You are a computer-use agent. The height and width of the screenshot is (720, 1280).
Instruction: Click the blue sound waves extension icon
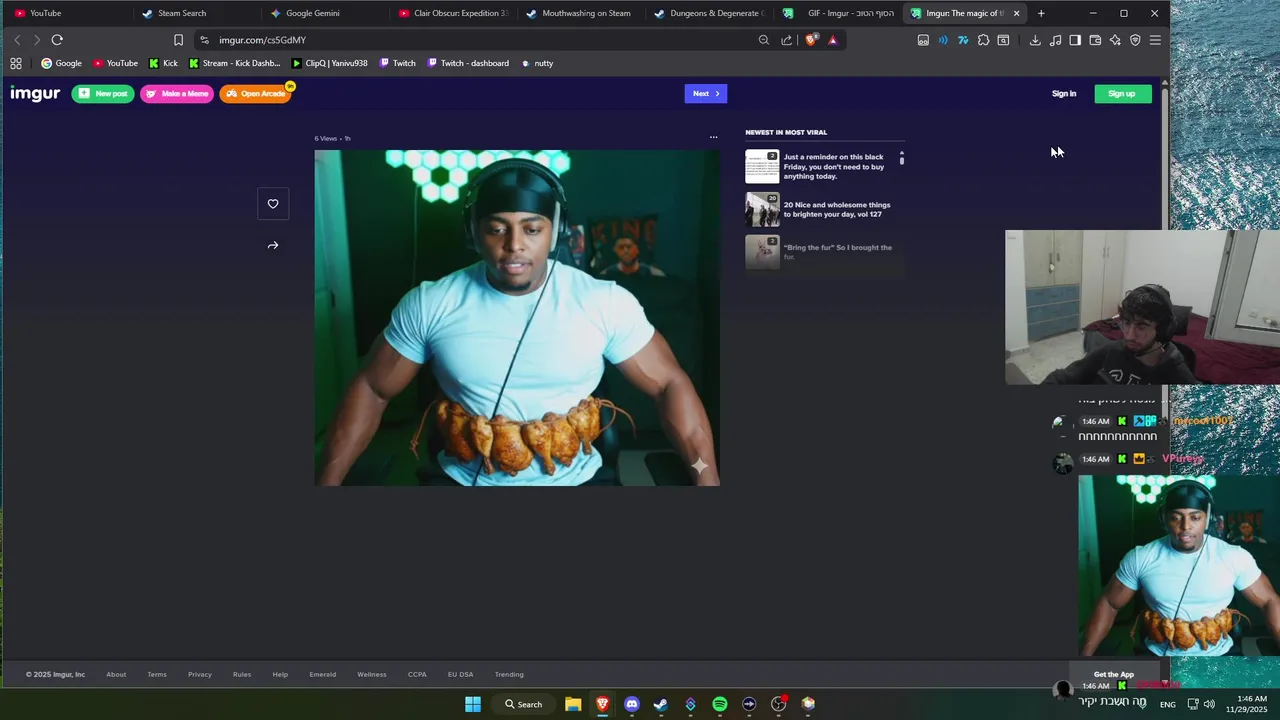click(x=942, y=40)
